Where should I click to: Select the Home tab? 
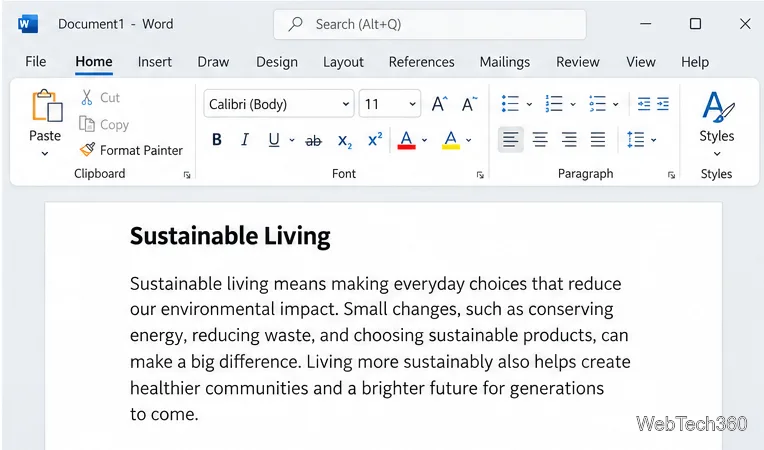point(94,62)
